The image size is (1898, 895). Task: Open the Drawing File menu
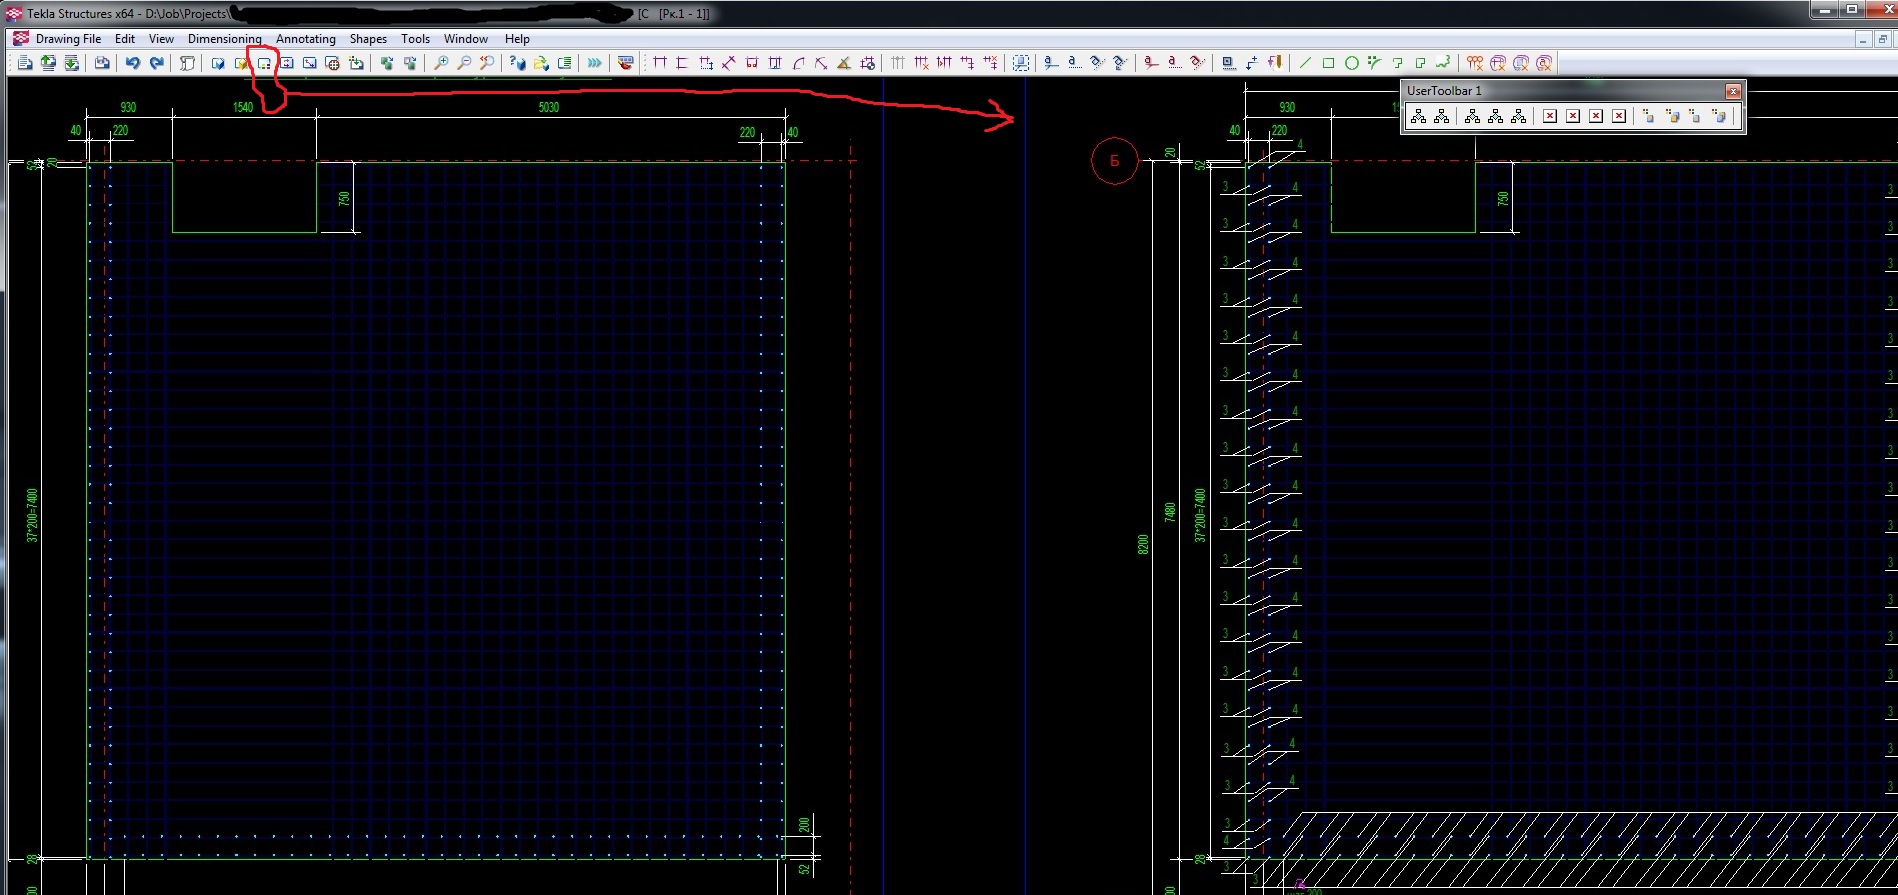coord(68,39)
